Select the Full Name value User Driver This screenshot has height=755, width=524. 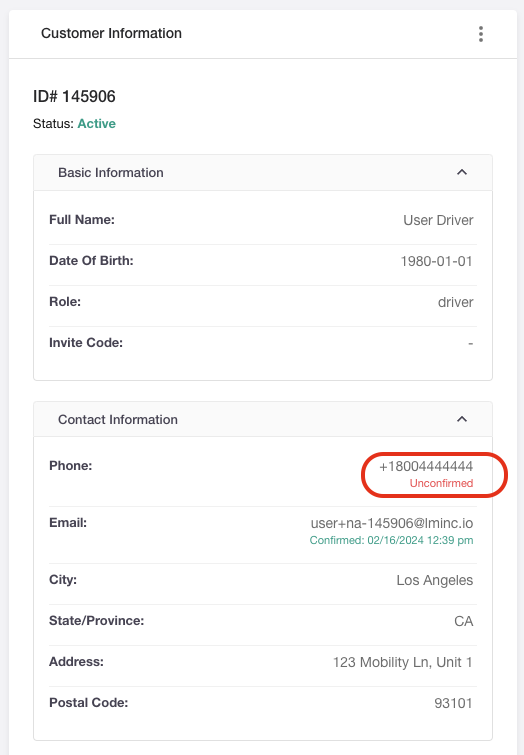[x=438, y=220]
